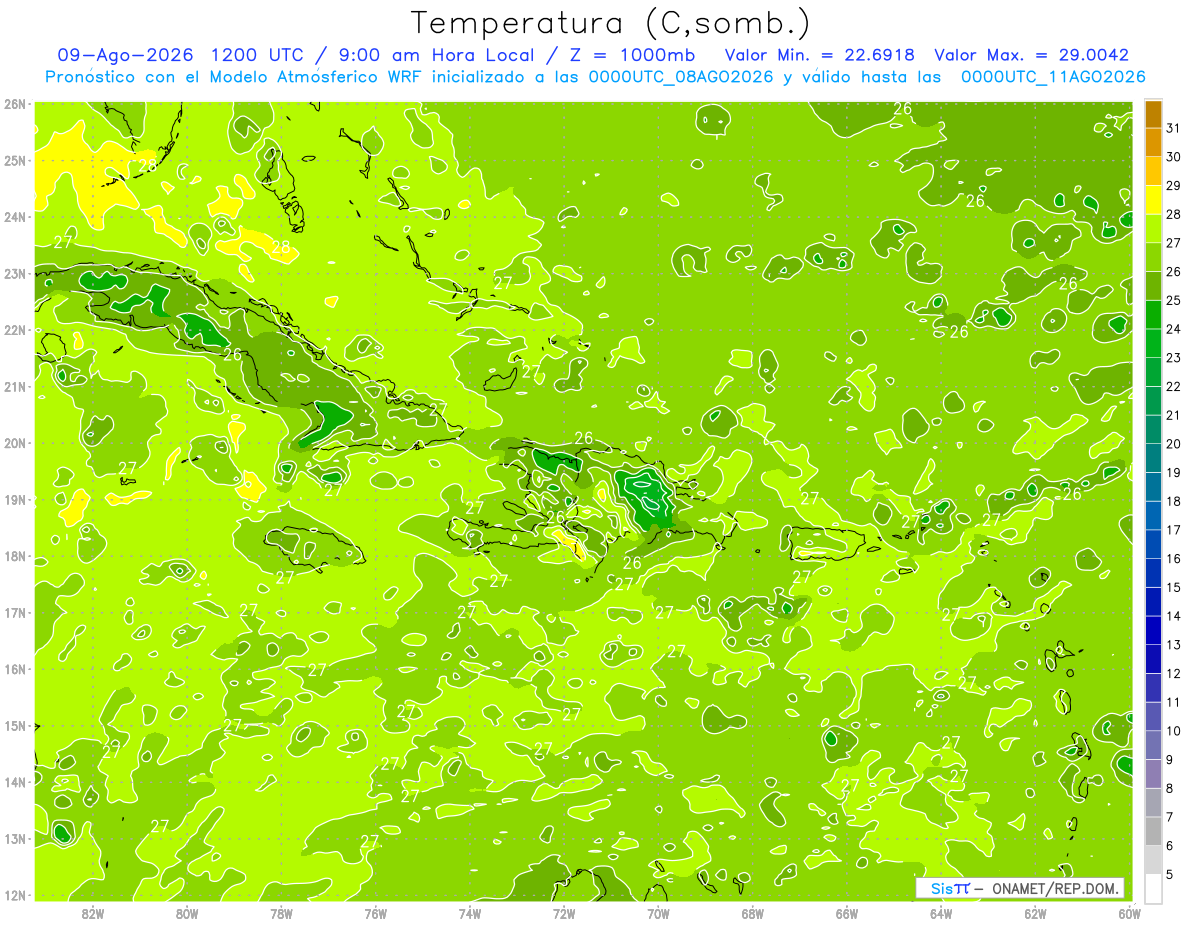The height and width of the screenshot is (927, 1200).
Task: Click the 14N latitude axis label
Action: (14, 782)
